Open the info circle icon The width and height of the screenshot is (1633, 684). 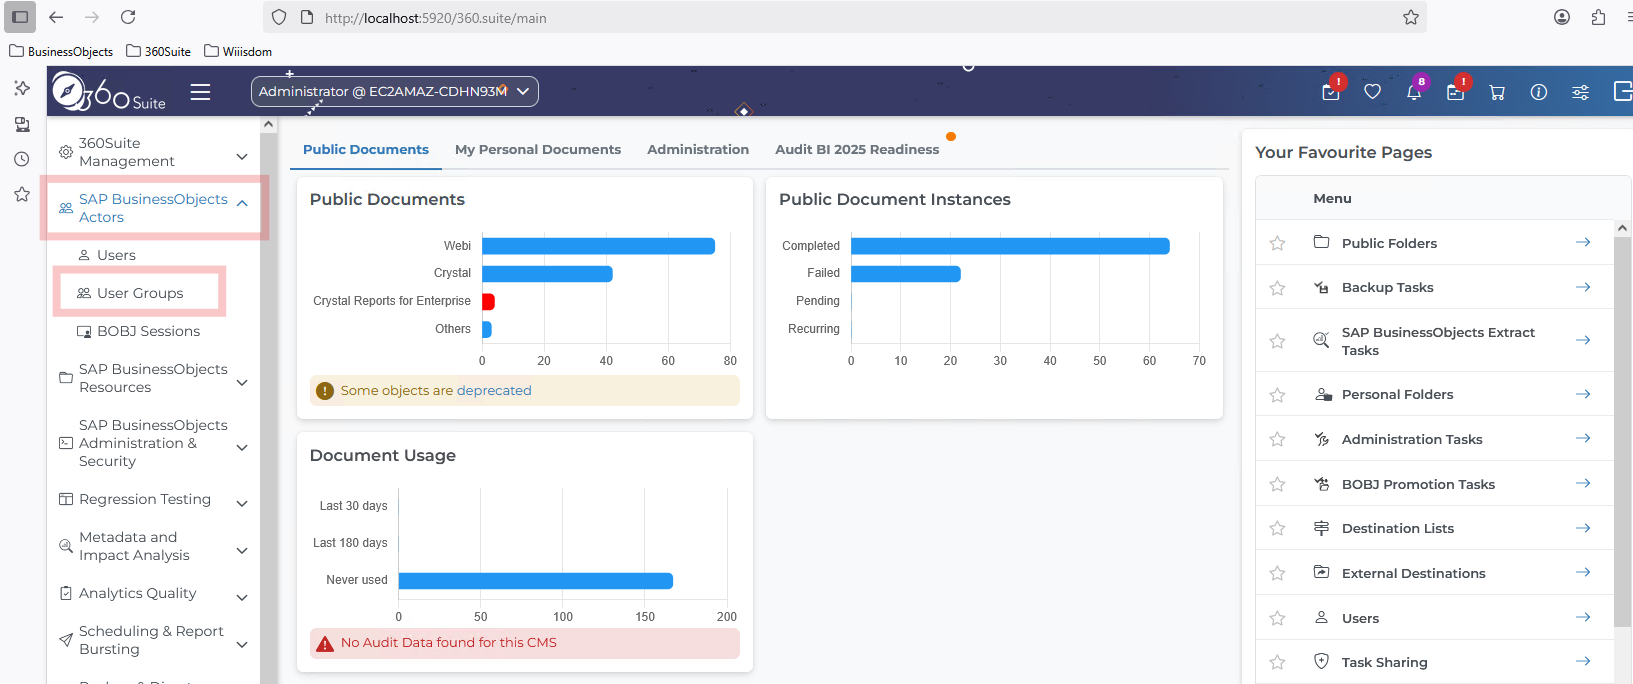(x=1539, y=92)
